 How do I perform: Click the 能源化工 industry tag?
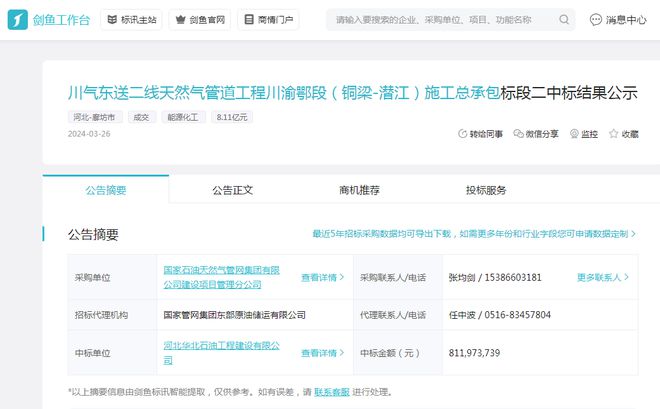point(183,117)
